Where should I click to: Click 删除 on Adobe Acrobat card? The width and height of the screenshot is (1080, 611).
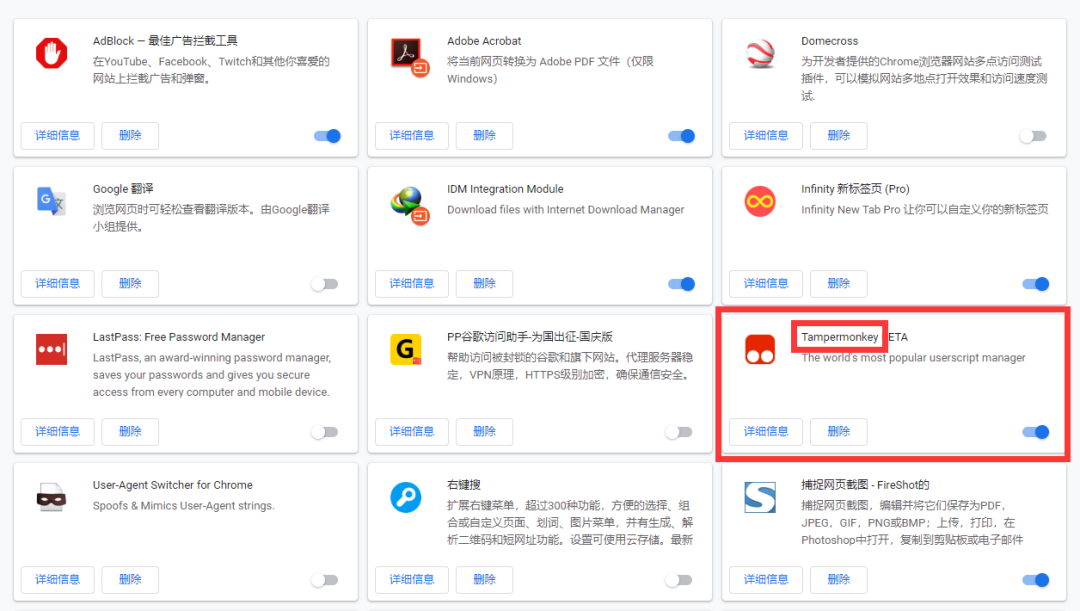(x=484, y=136)
